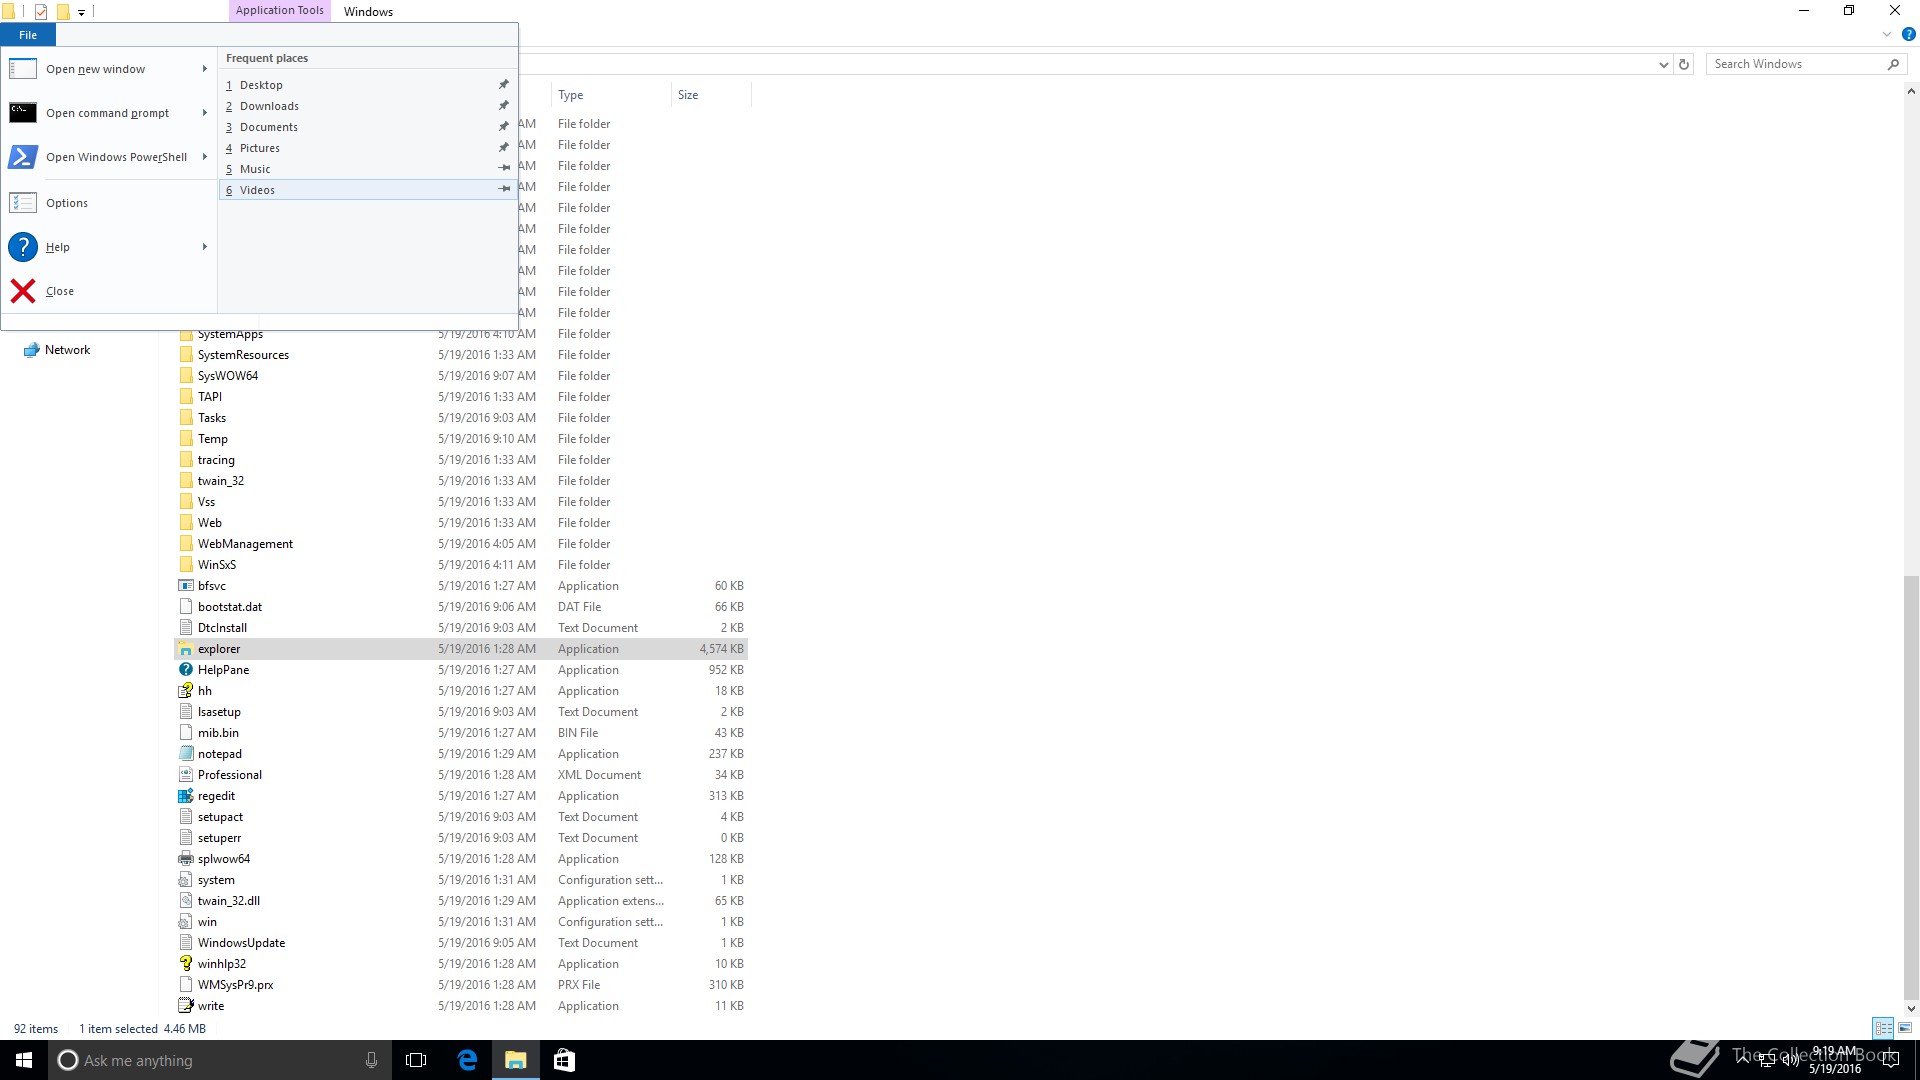1920x1080 pixels.
Task: Select Documents from frequent places
Action: pyautogui.click(x=367, y=127)
